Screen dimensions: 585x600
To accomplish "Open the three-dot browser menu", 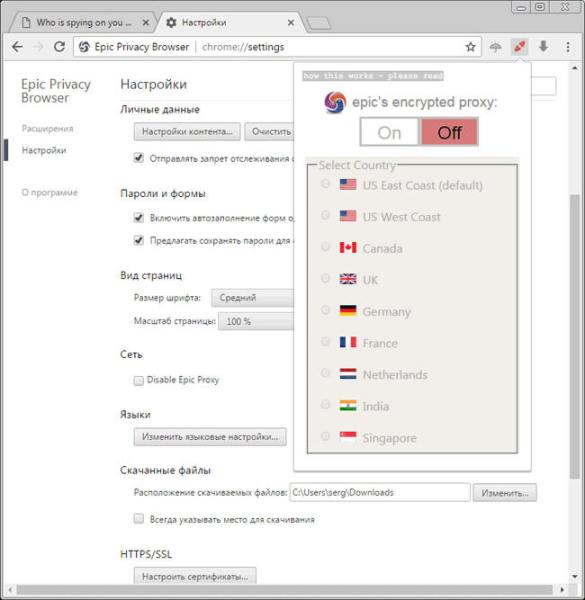I will 568,47.
